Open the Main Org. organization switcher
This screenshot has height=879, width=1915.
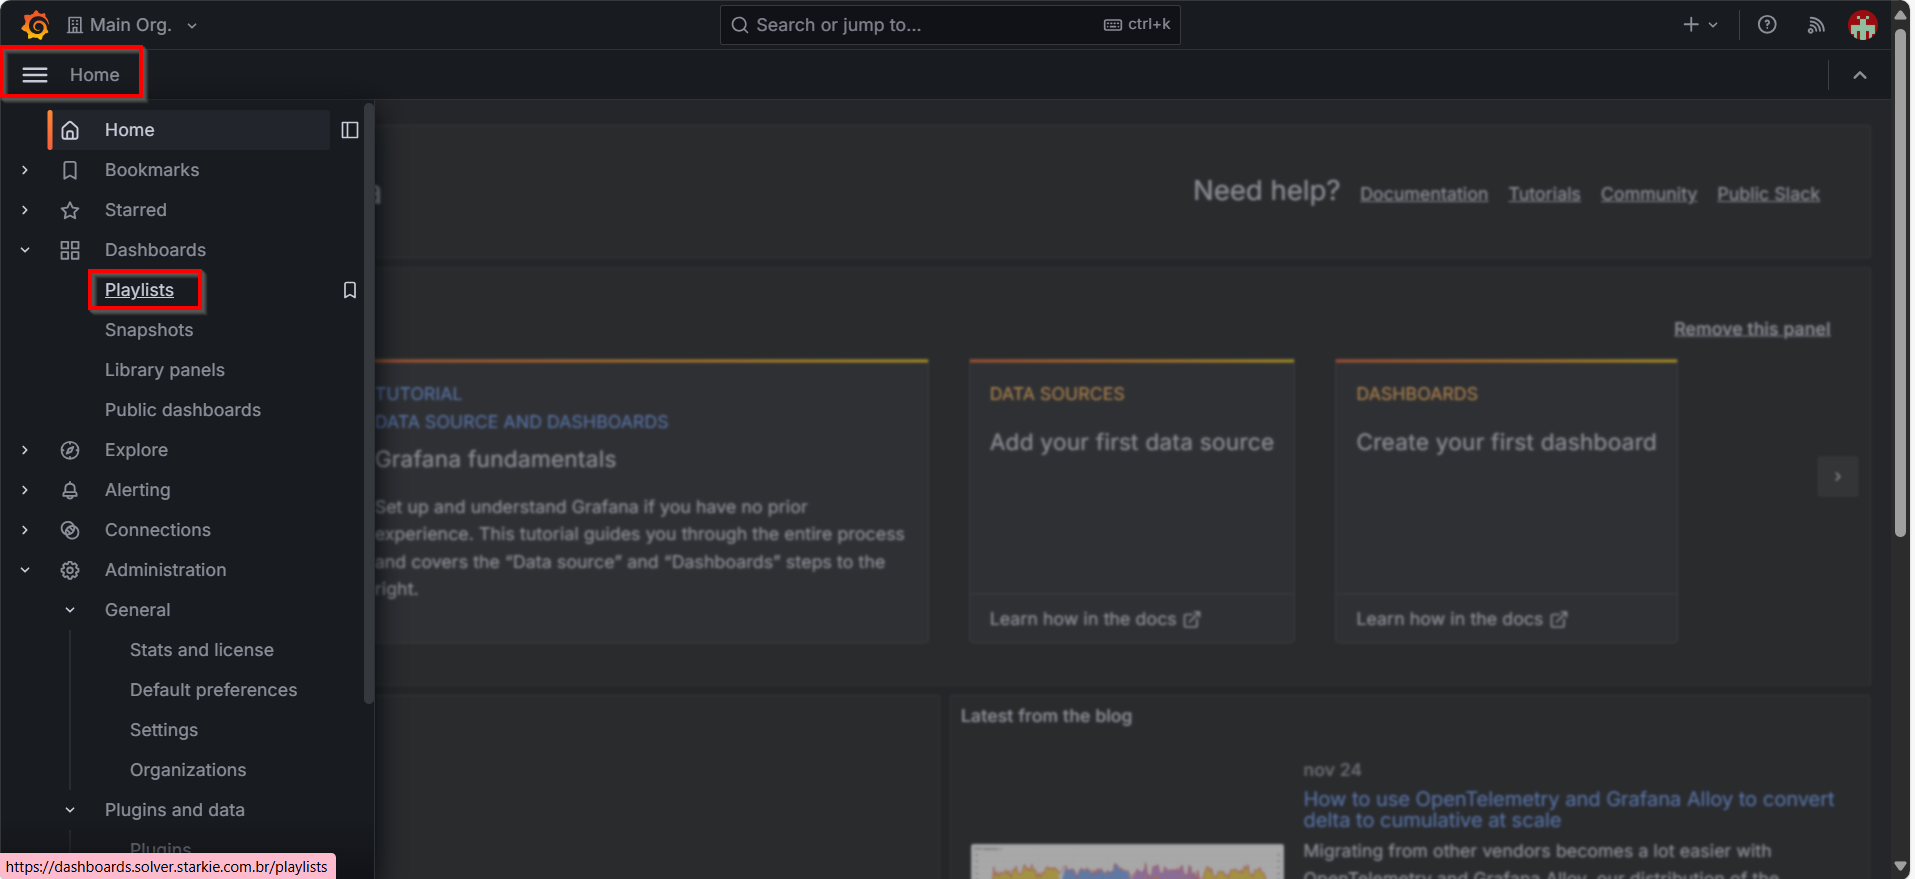point(132,25)
